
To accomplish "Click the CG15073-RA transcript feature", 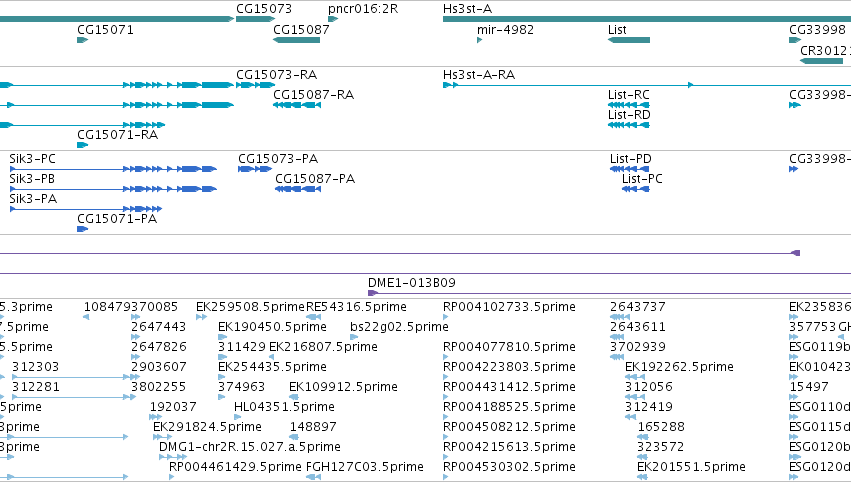I will click(x=255, y=85).
